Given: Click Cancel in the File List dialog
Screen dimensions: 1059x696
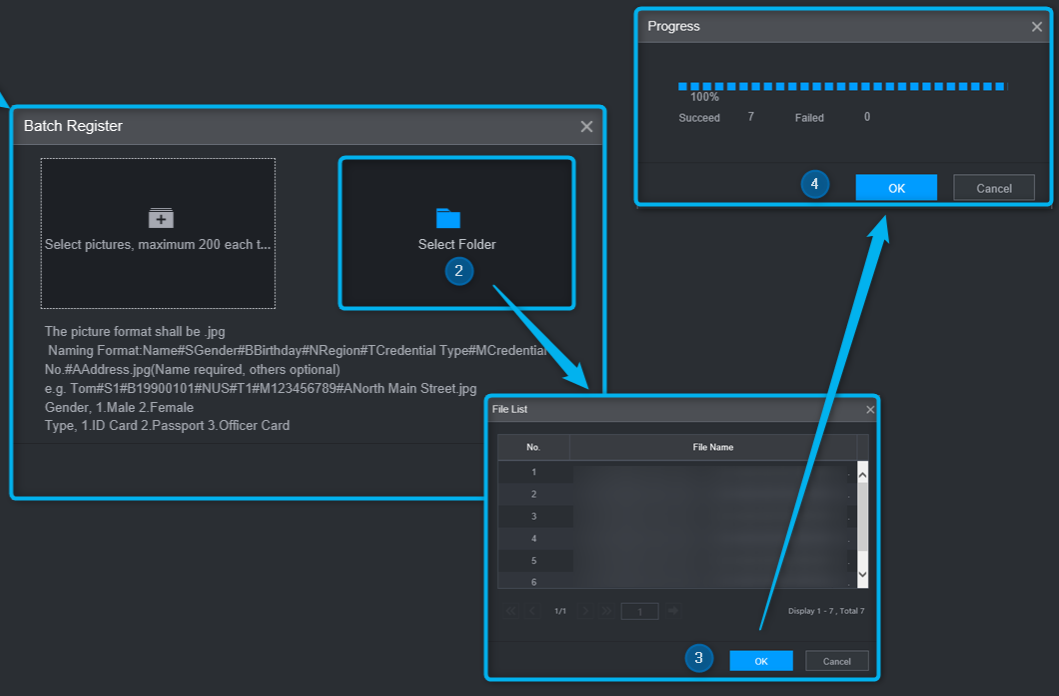Looking at the screenshot, I should 837,661.
